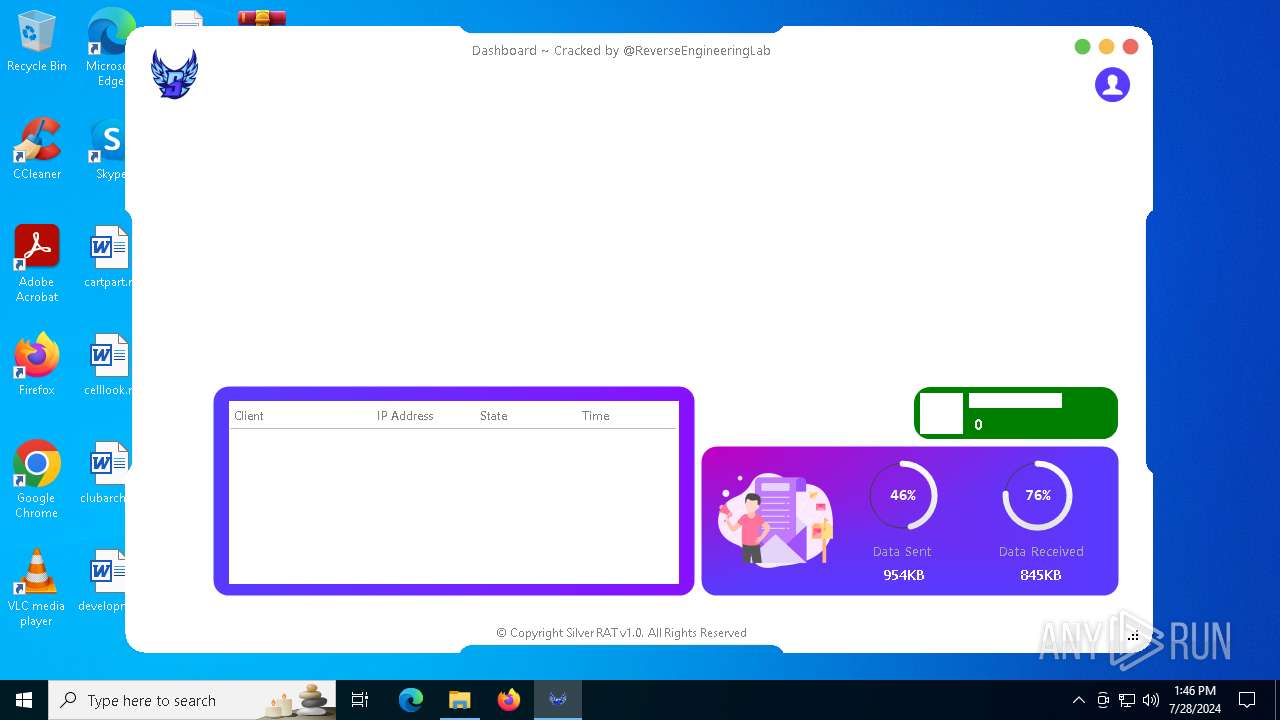
Task: Open the volume speaker tray icon
Action: [x=1151, y=700]
